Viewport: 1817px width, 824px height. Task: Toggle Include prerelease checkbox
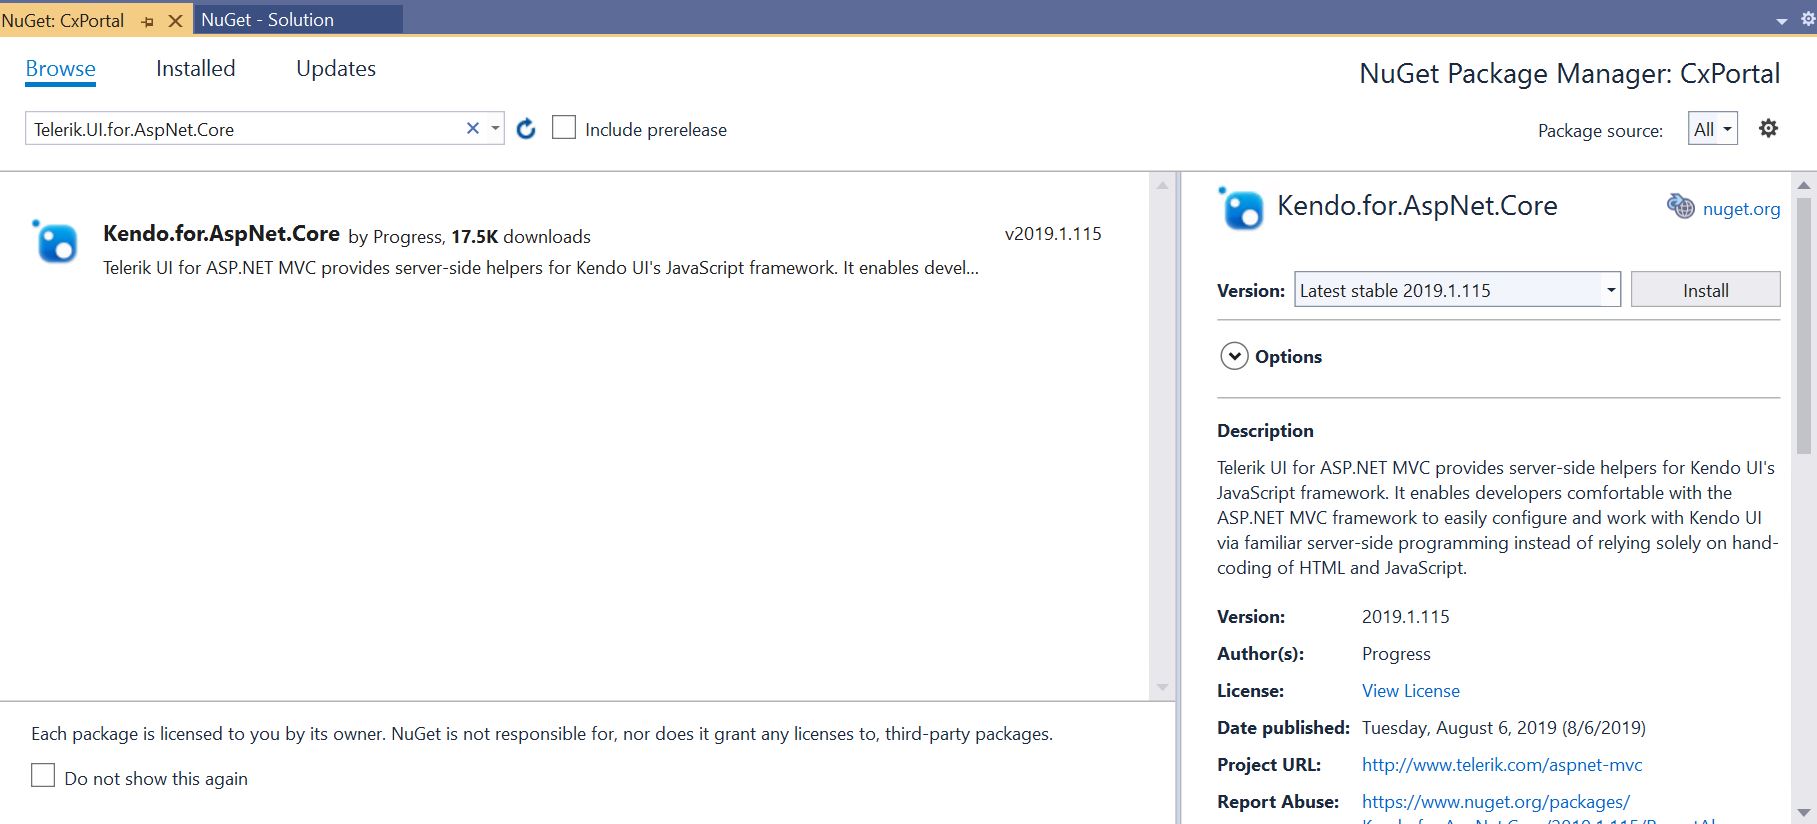pyautogui.click(x=564, y=128)
